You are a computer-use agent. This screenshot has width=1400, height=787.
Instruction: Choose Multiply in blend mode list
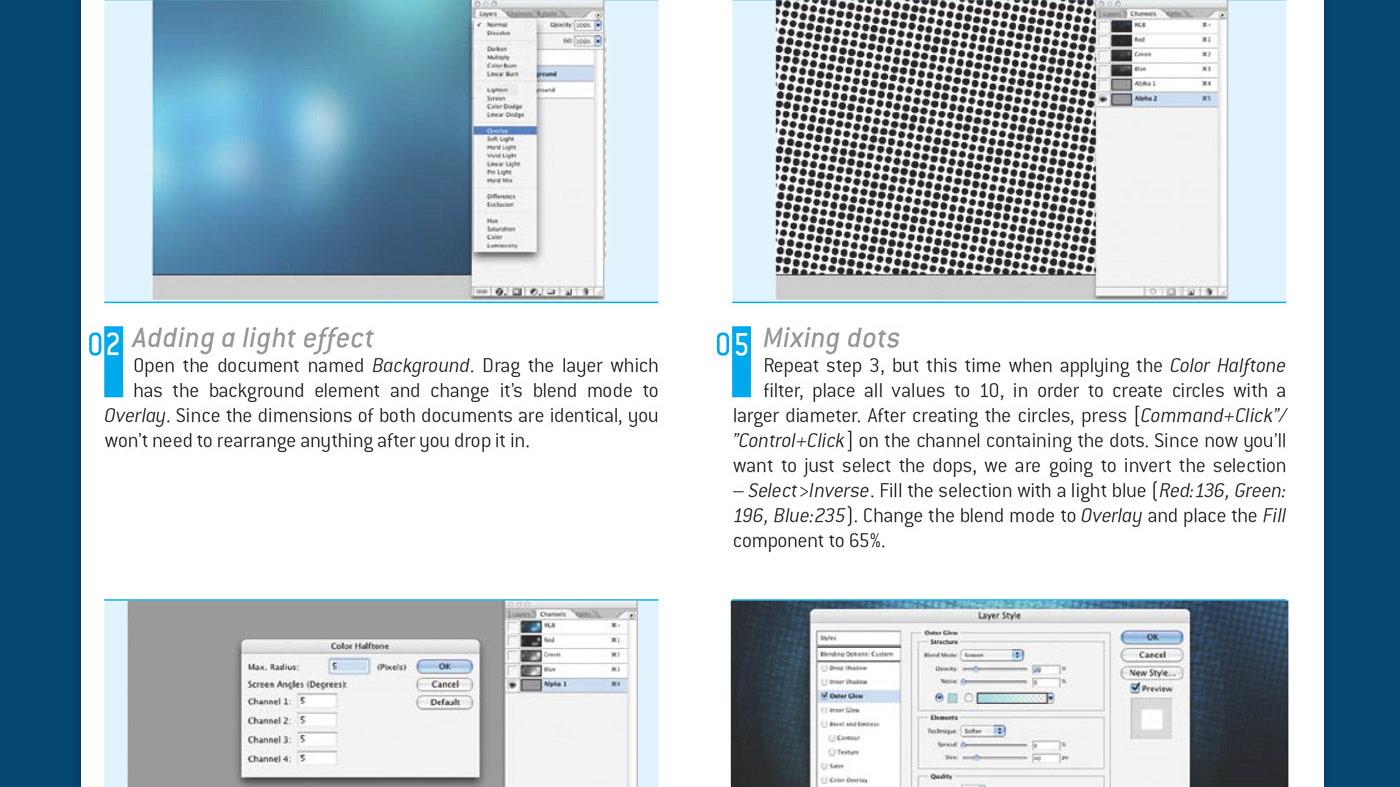click(x=497, y=57)
